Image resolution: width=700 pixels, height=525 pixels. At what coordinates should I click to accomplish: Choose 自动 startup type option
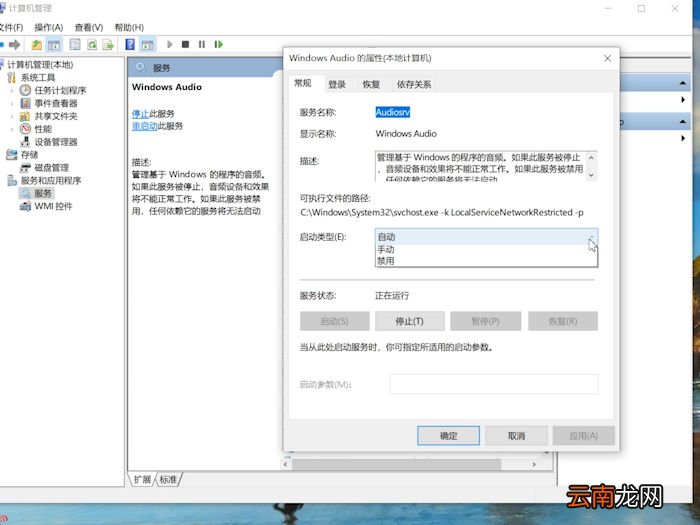[x=486, y=237]
